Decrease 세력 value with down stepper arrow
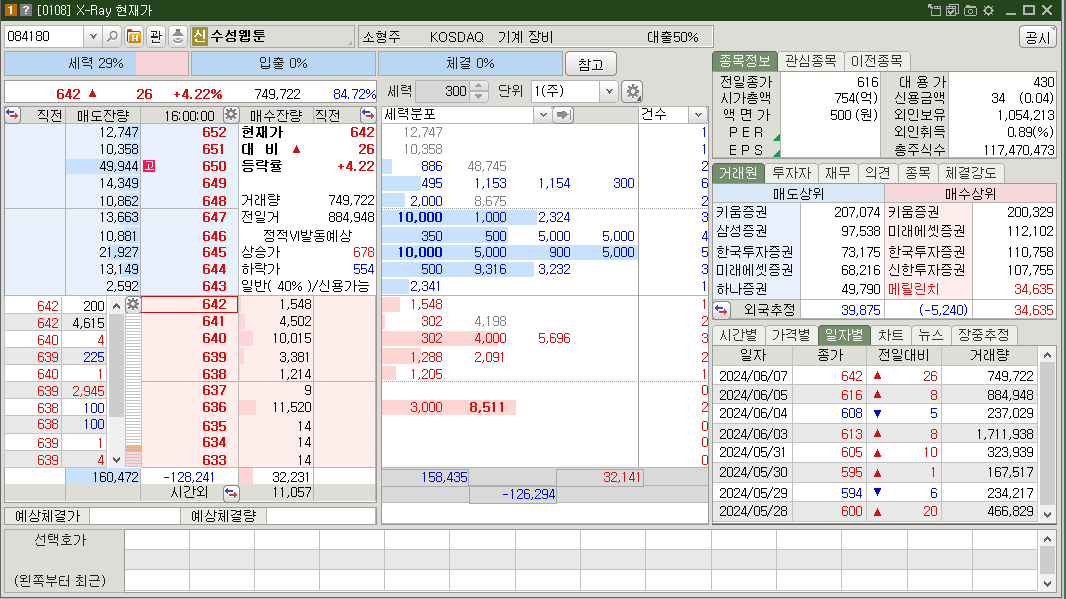 tap(479, 96)
